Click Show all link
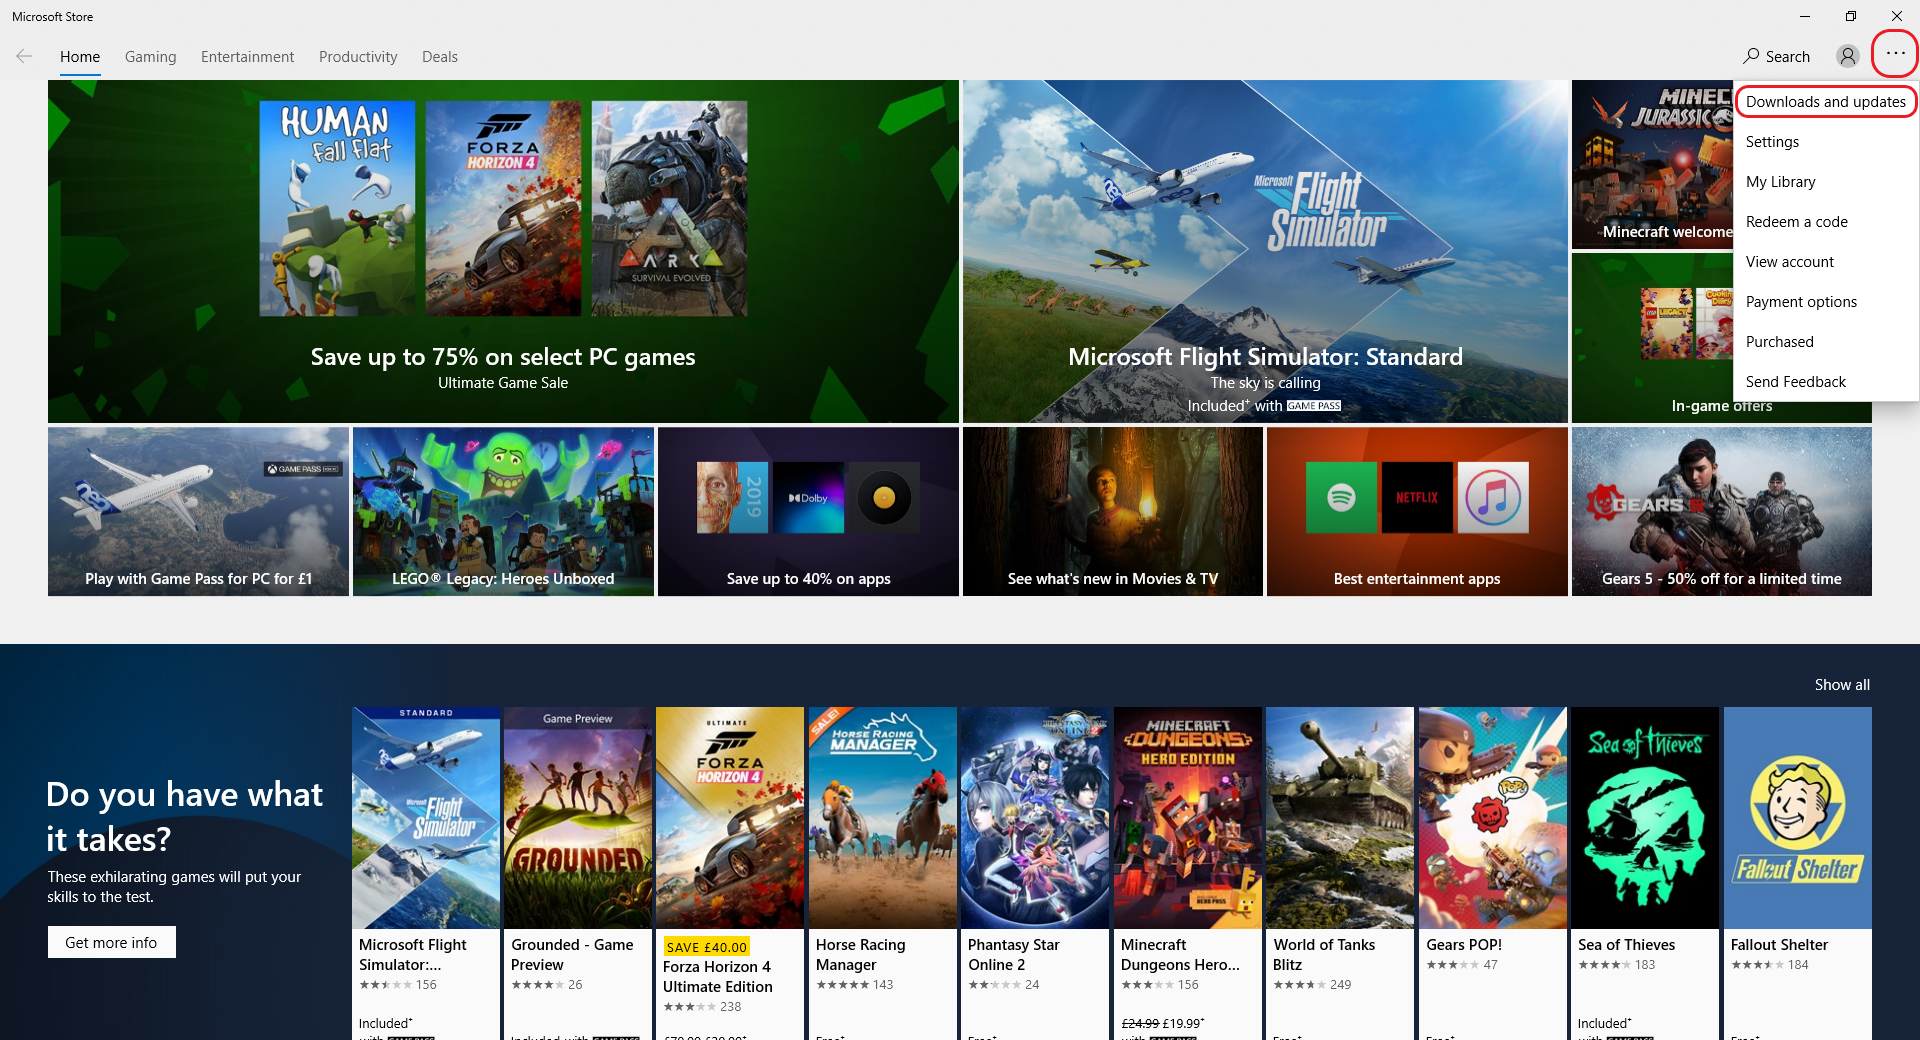This screenshot has height=1040, width=1920. pyautogui.click(x=1842, y=685)
